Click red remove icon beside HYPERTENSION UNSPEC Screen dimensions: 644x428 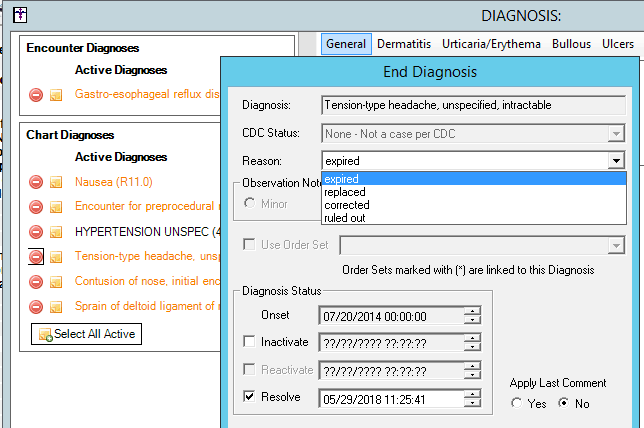(x=36, y=231)
